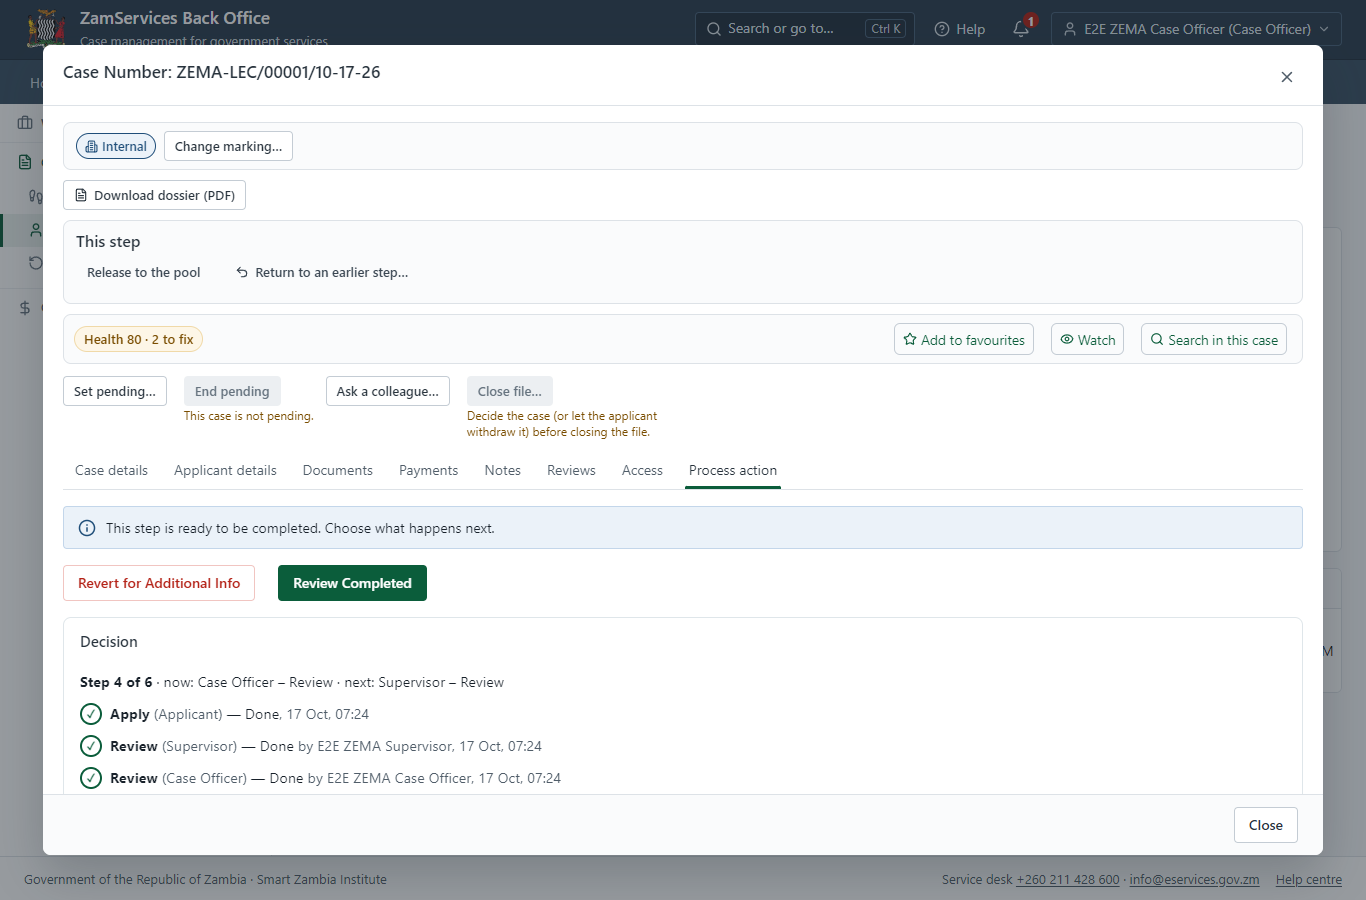1366x900 pixels.
Task: Click check icon beside Review (Case Officer) step
Action: (x=91, y=778)
